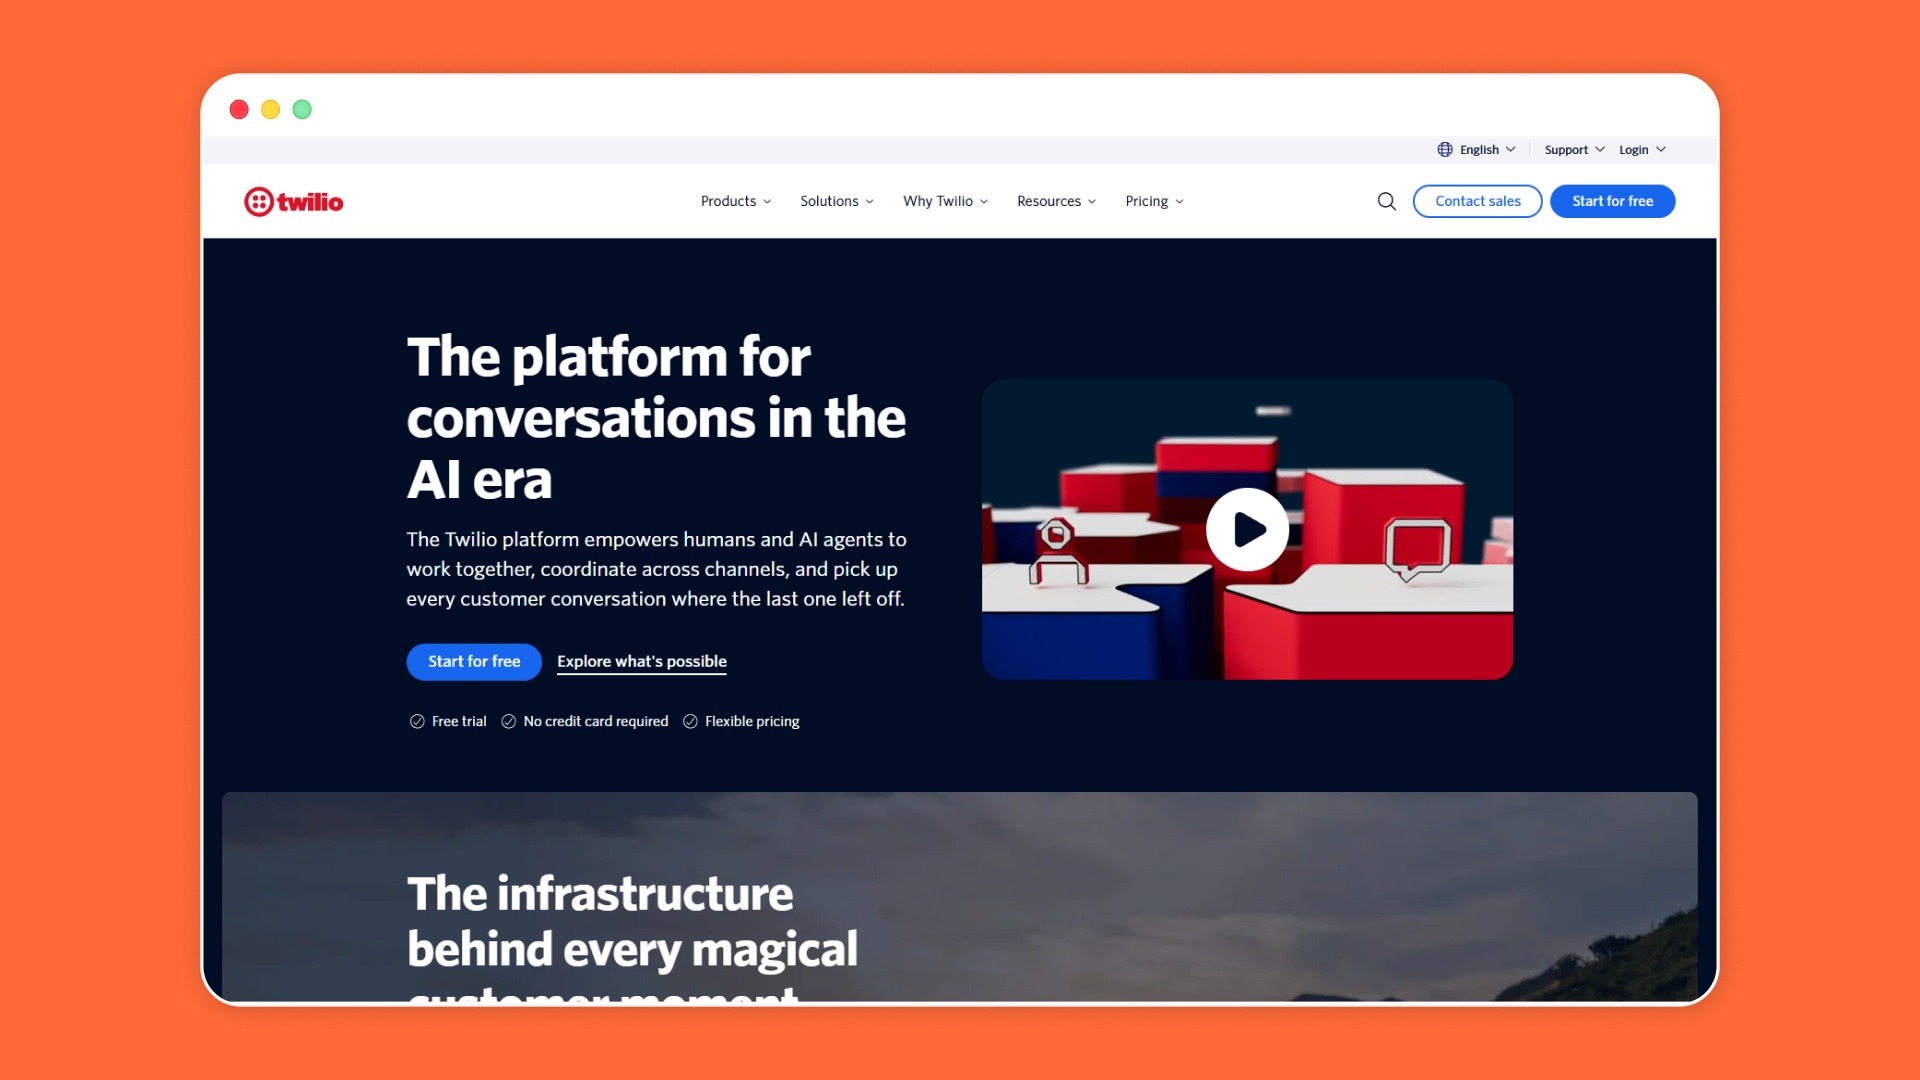Play the hero video
The image size is (1920, 1080).
pos(1247,529)
